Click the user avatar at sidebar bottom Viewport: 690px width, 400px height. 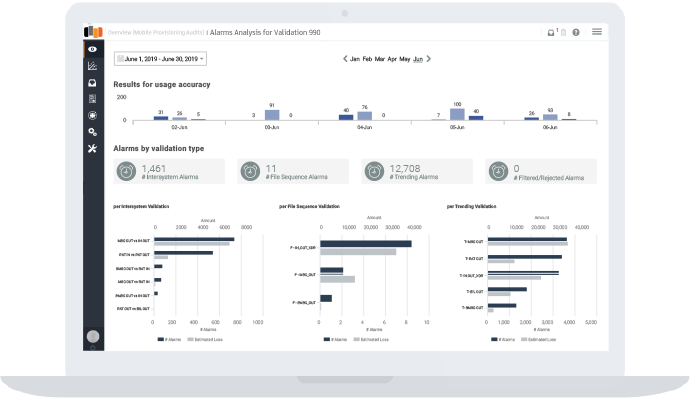93,337
